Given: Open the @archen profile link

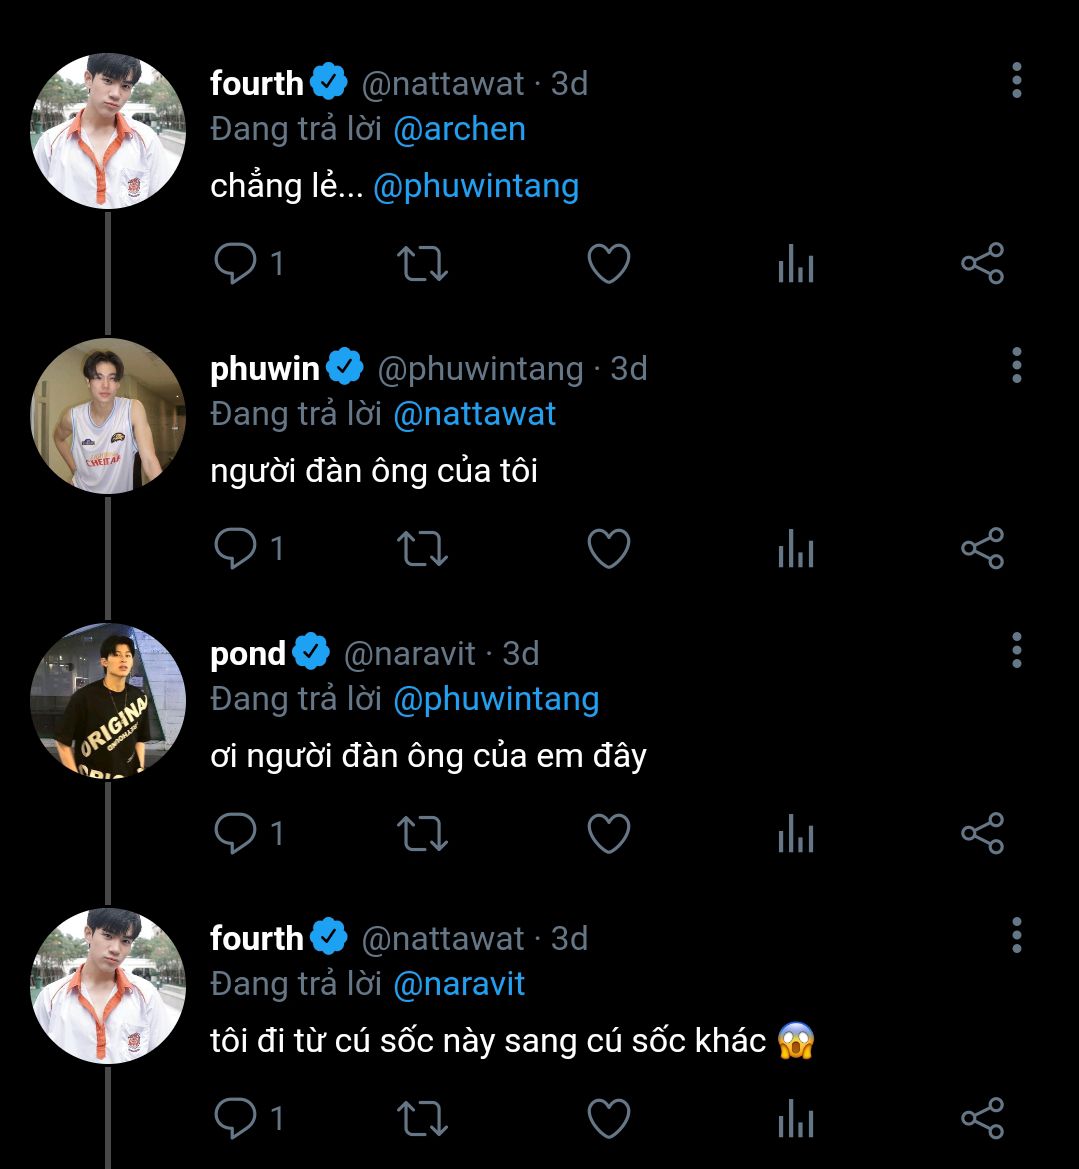Looking at the screenshot, I should point(459,129).
